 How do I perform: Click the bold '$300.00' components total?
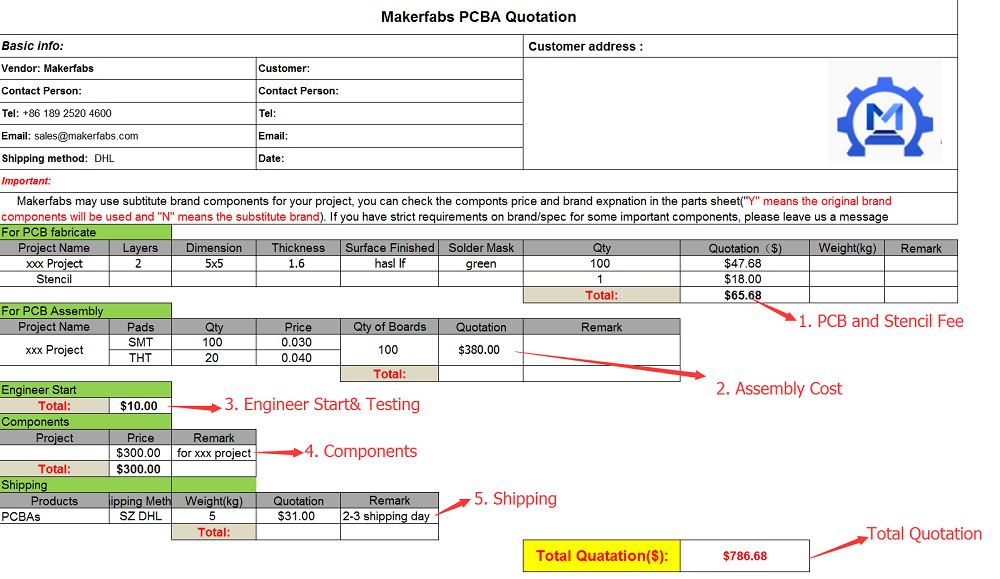coord(140,469)
